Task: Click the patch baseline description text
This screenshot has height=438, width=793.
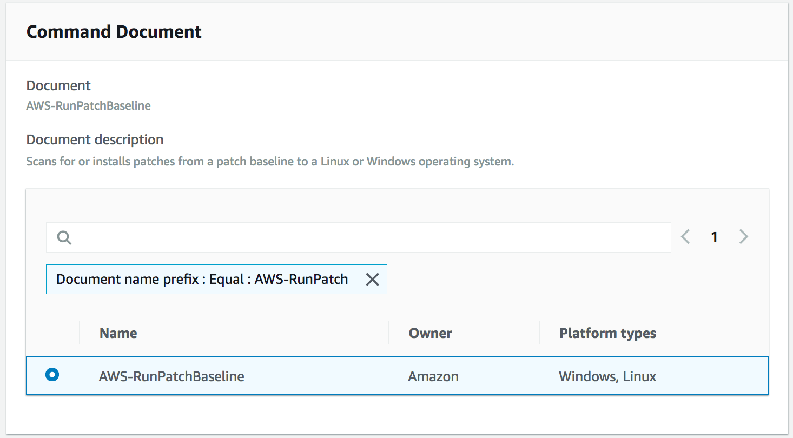Action: pyautogui.click(x=270, y=160)
